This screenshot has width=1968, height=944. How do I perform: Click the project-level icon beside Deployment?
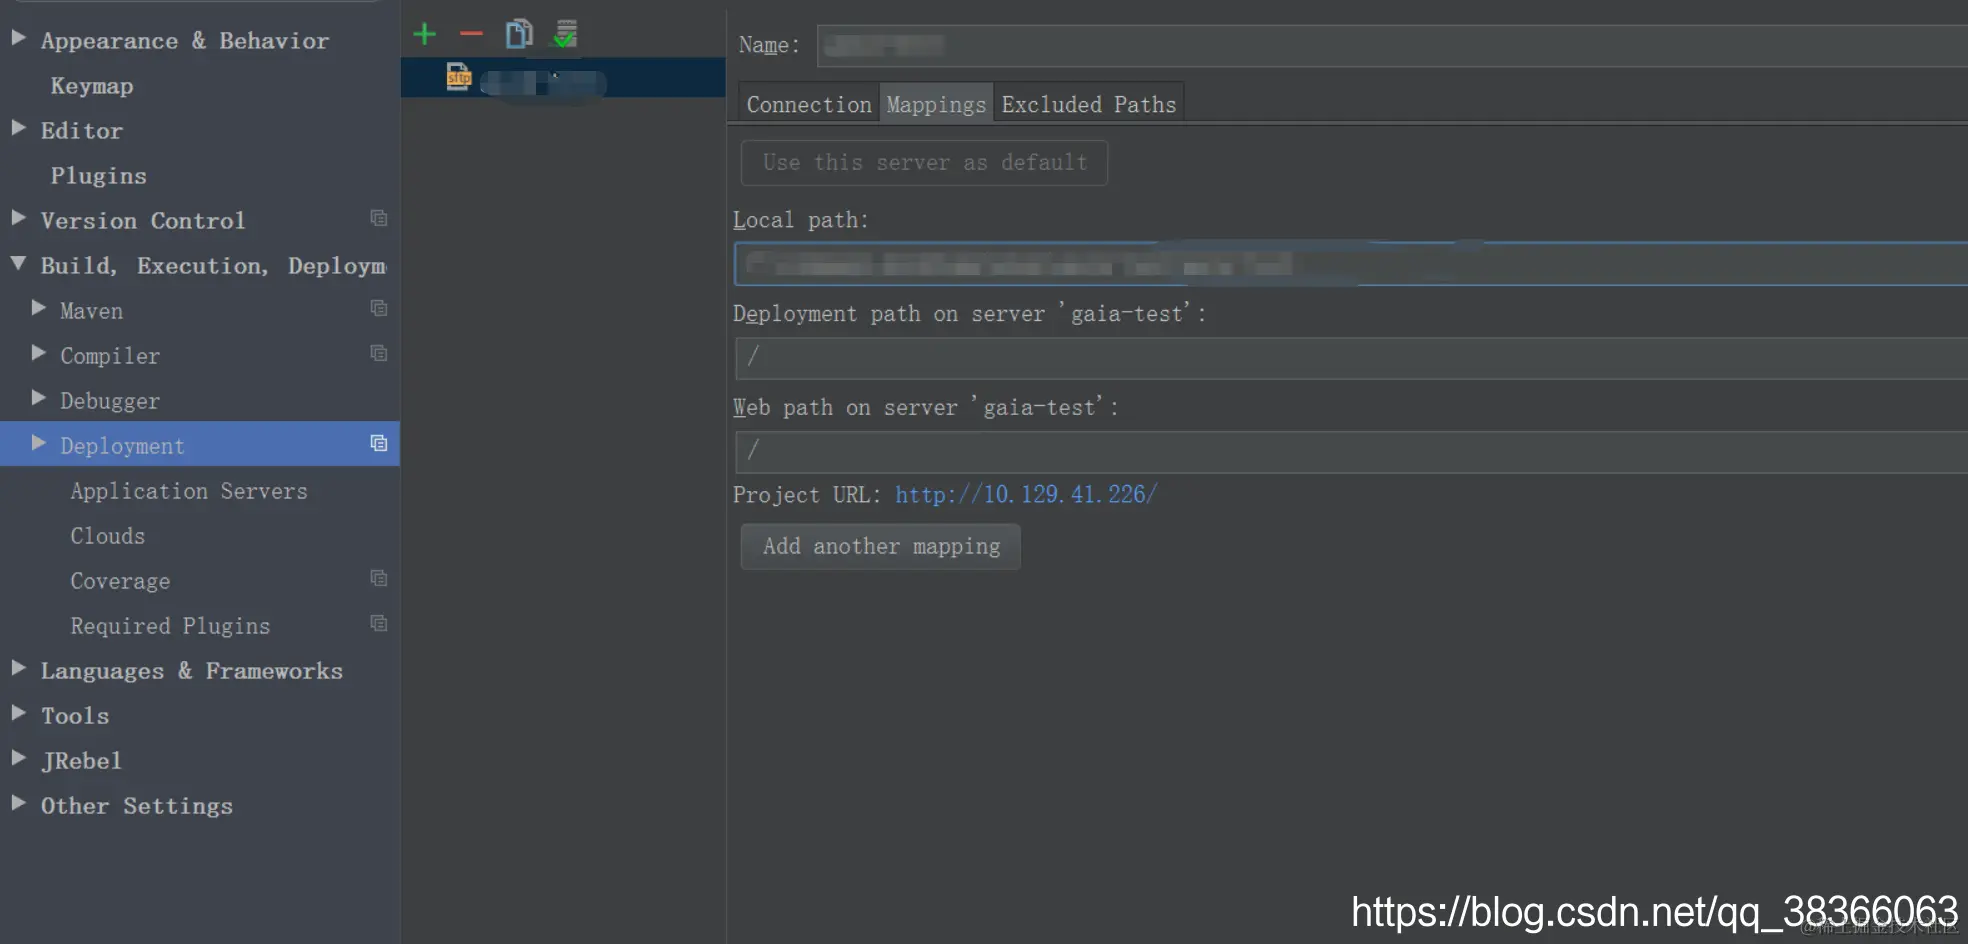click(379, 443)
